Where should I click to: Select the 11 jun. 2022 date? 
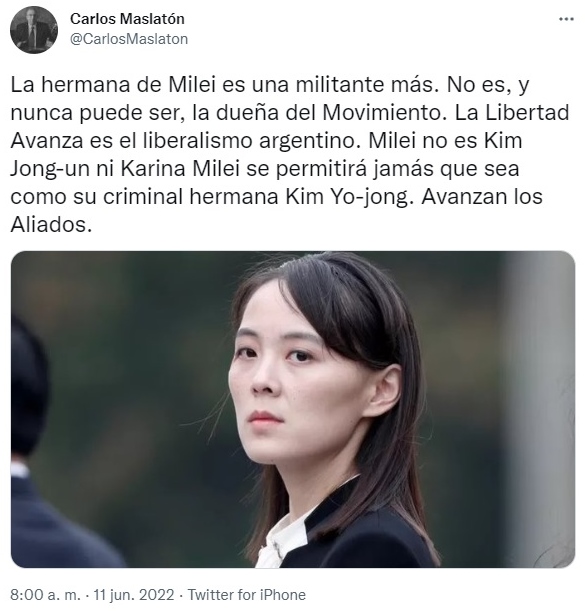click(x=133, y=595)
